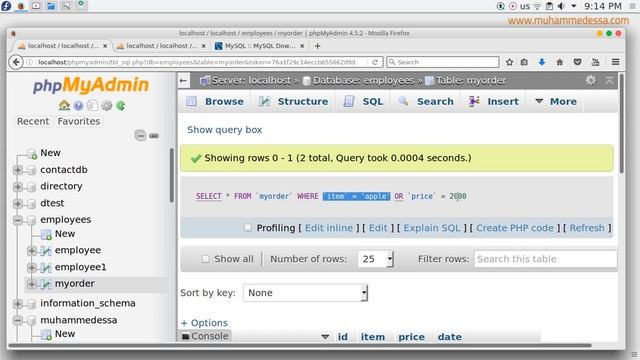Switch to the Structure tab
The width and height of the screenshot is (640, 360).
point(294,101)
